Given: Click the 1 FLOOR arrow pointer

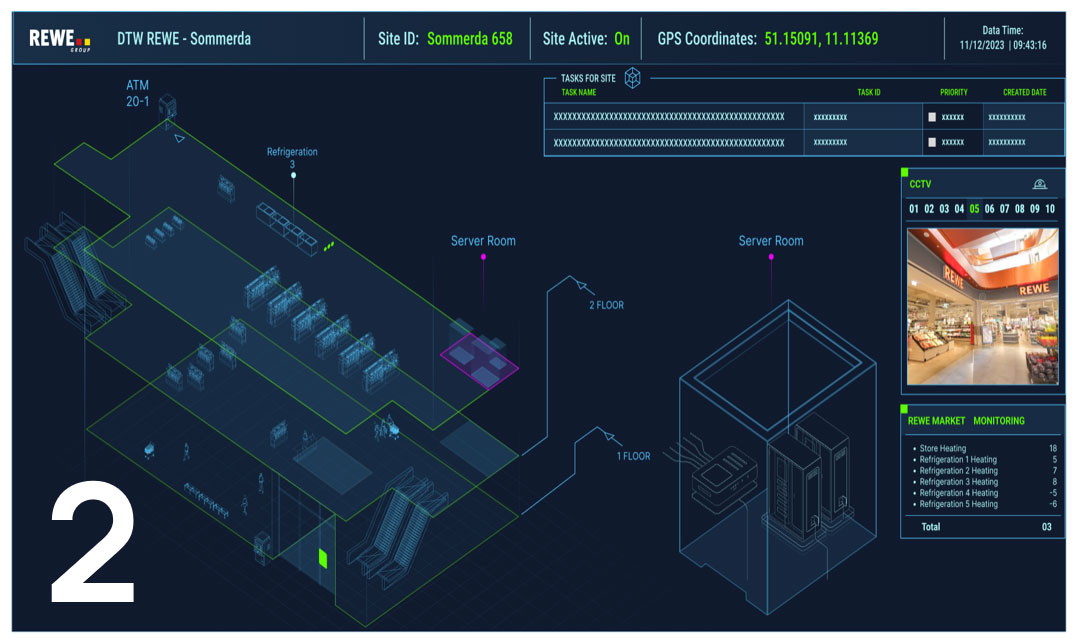Looking at the screenshot, I should pyautogui.click(x=604, y=434).
